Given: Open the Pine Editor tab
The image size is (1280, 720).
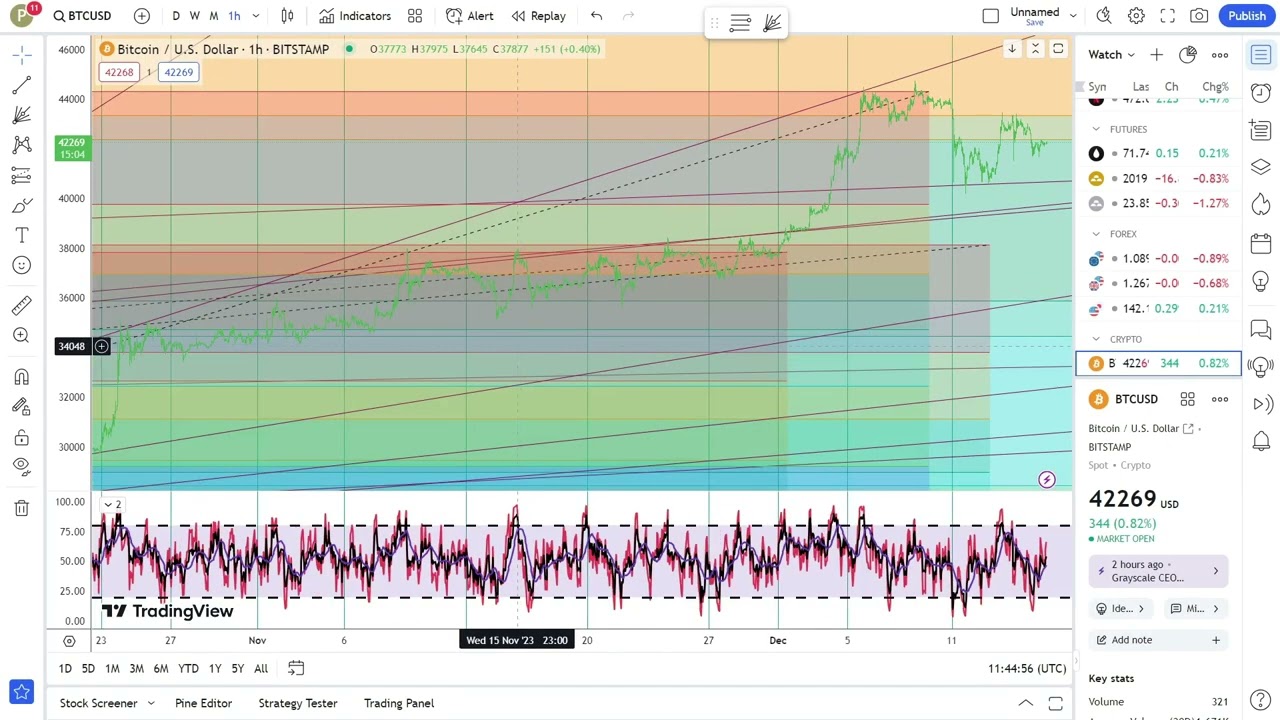Looking at the screenshot, I should [203, 703].
